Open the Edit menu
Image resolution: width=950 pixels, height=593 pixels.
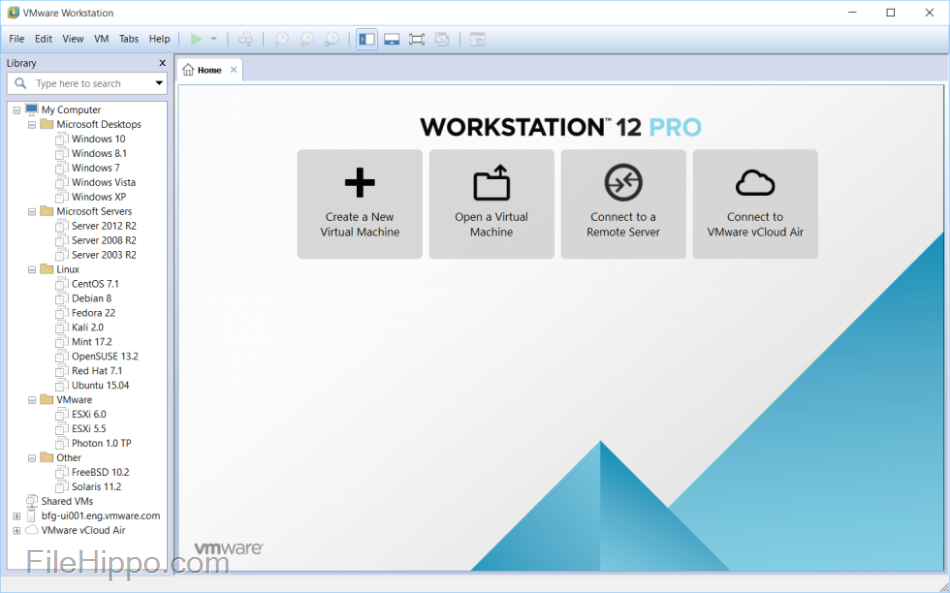coord(43,39)
